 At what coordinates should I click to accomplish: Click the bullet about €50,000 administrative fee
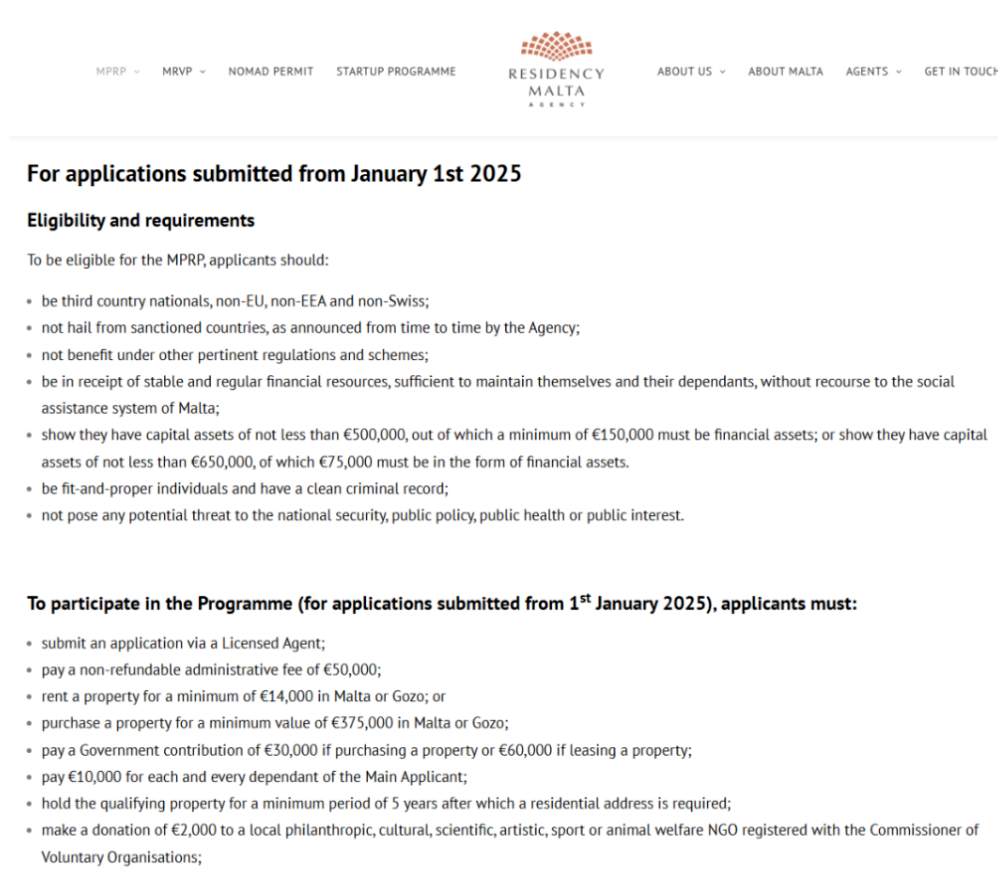pos(211,670)
